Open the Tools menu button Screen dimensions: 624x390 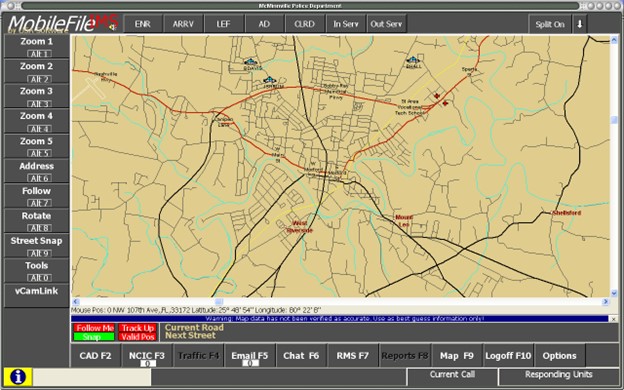coord(36,271)
